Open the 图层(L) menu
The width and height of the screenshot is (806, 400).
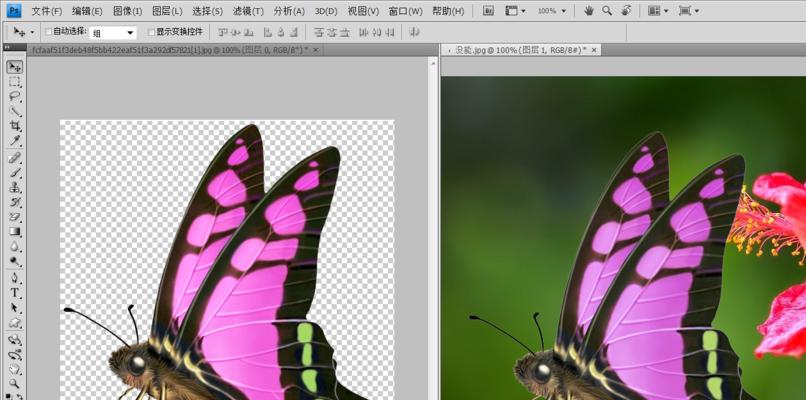(167, 11)
